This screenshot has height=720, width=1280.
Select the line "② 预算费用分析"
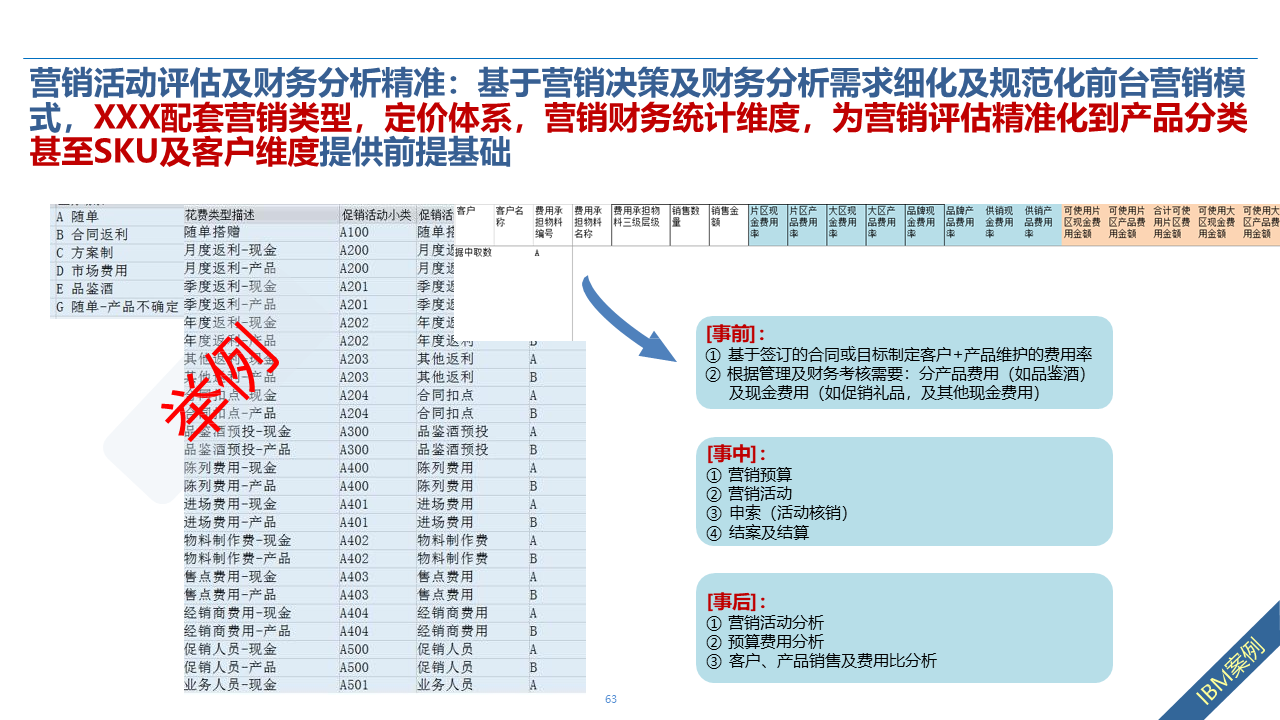(765, 641)
